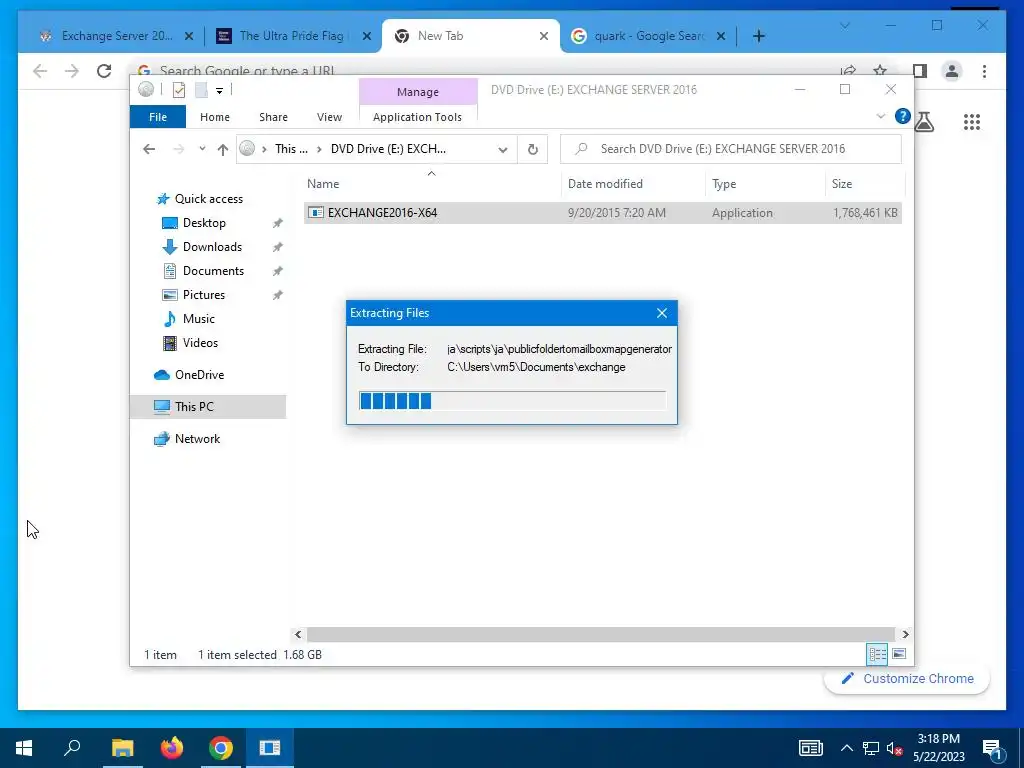The width and height of the screenshot is (1024, 768).
Task: Open notification center in system tray
Action: (x=992, y=748)
